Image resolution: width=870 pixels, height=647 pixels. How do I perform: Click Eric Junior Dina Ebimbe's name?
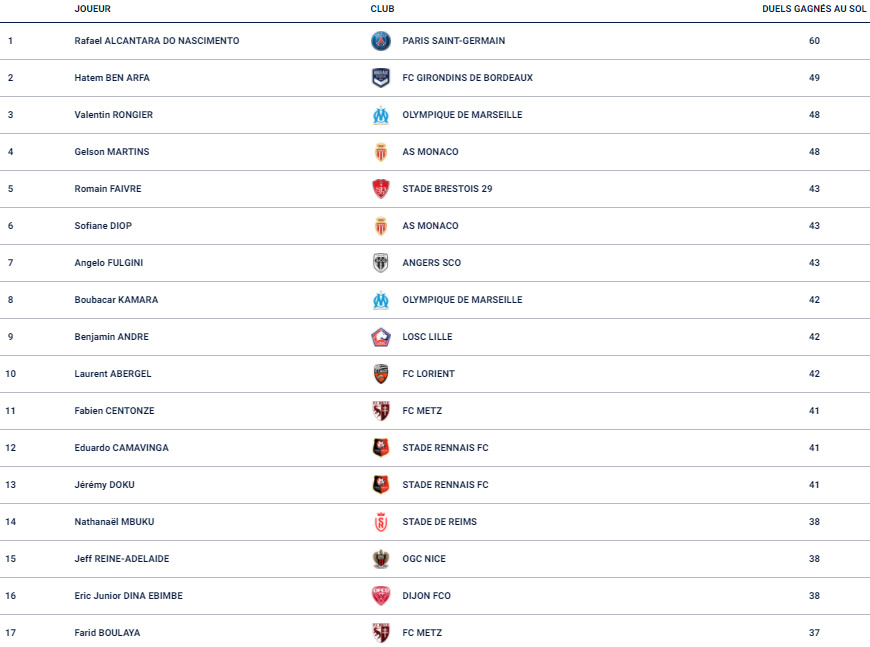pyautogui.click(x=129, y=596)
